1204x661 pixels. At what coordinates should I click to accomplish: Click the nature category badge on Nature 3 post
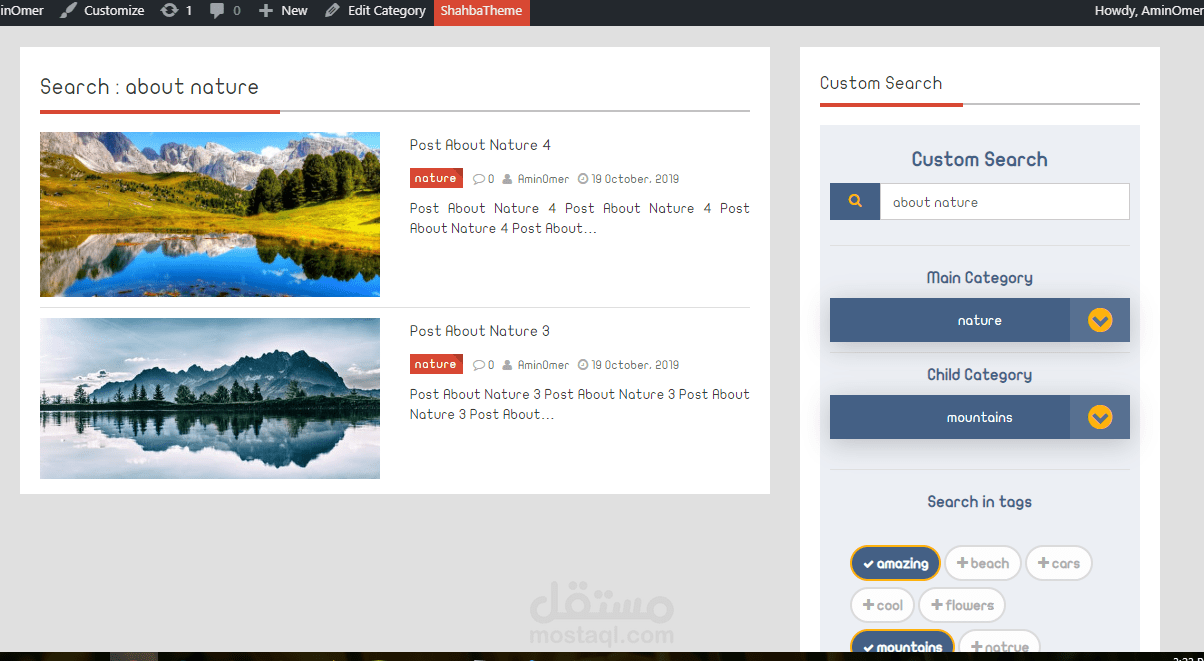pyautogui.click(x=436, y=364)
